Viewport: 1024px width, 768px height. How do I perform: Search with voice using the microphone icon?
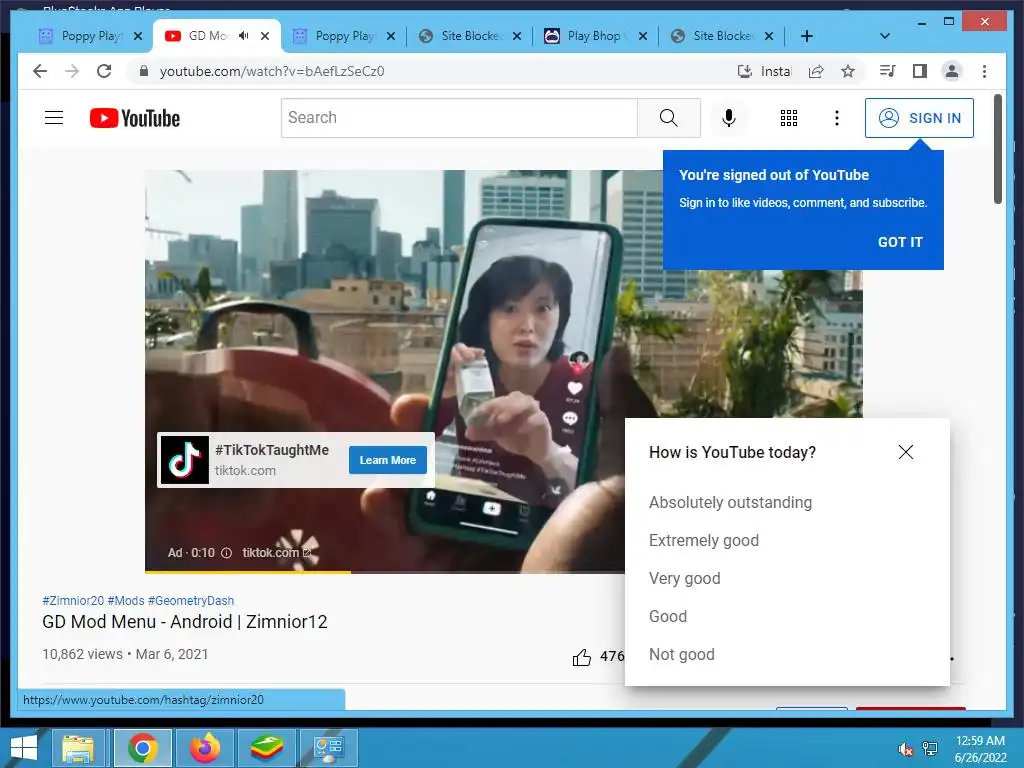click(x=729, y=118)
